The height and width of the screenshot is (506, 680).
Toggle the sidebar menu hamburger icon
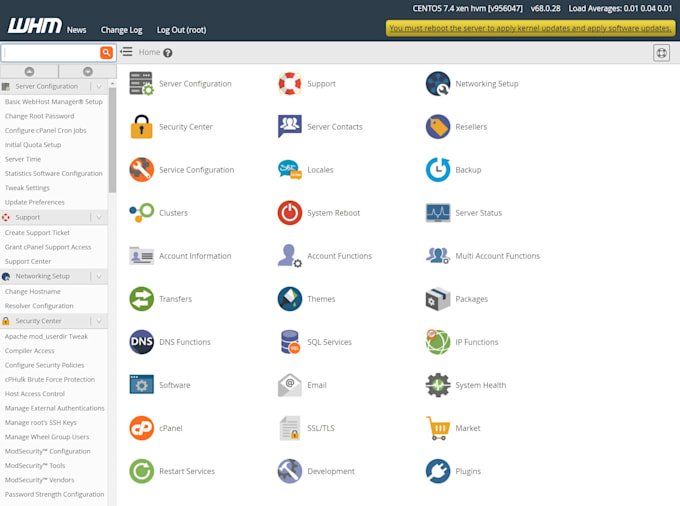pyautogui.click(x=126, y=52)
